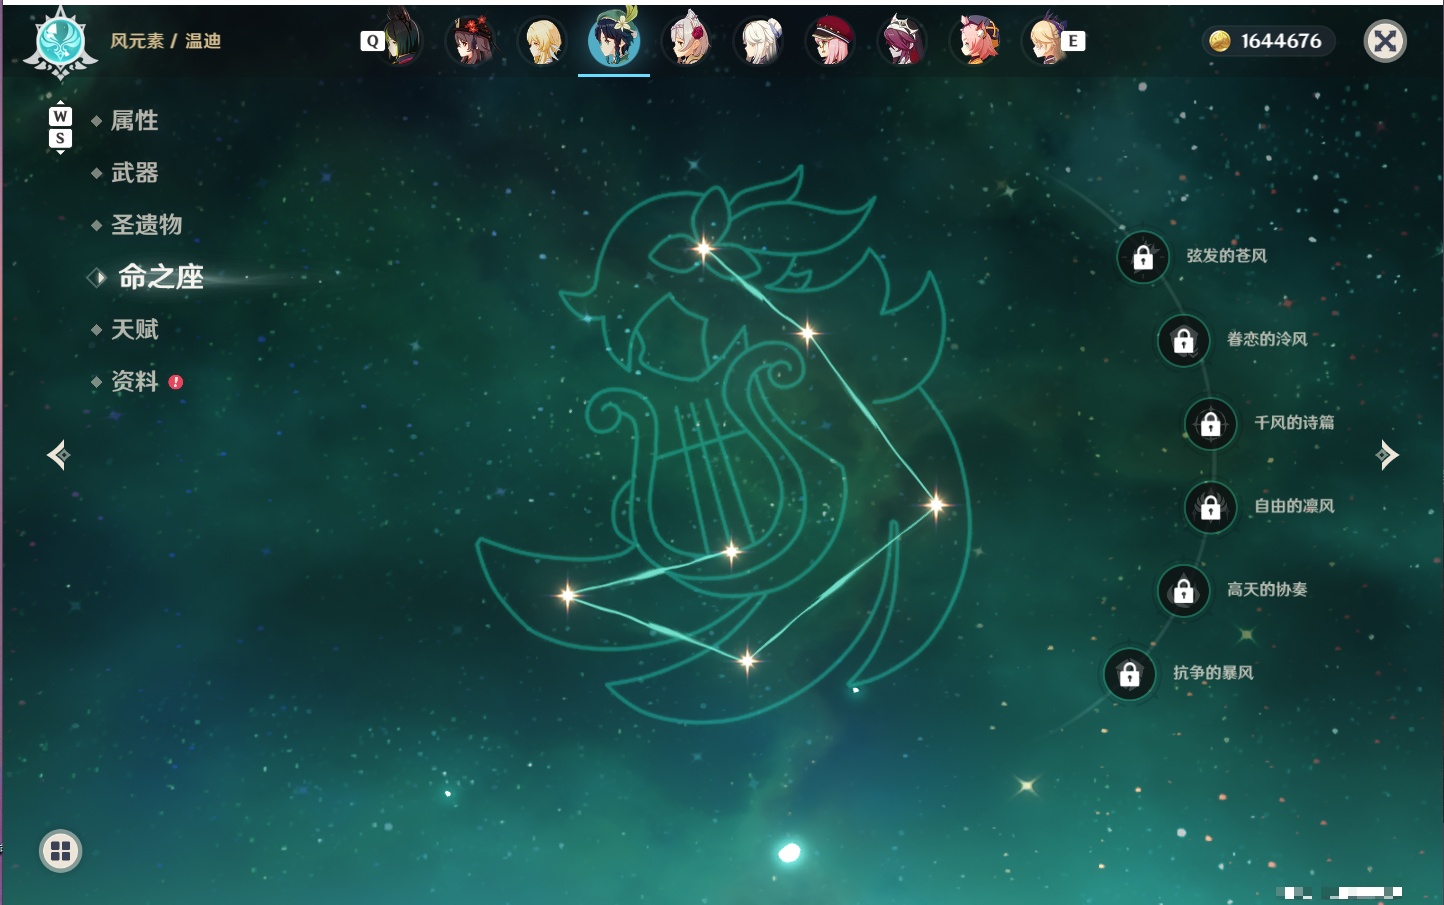
Task: Go to next character with right arrow
Action: click(1387, 455)
